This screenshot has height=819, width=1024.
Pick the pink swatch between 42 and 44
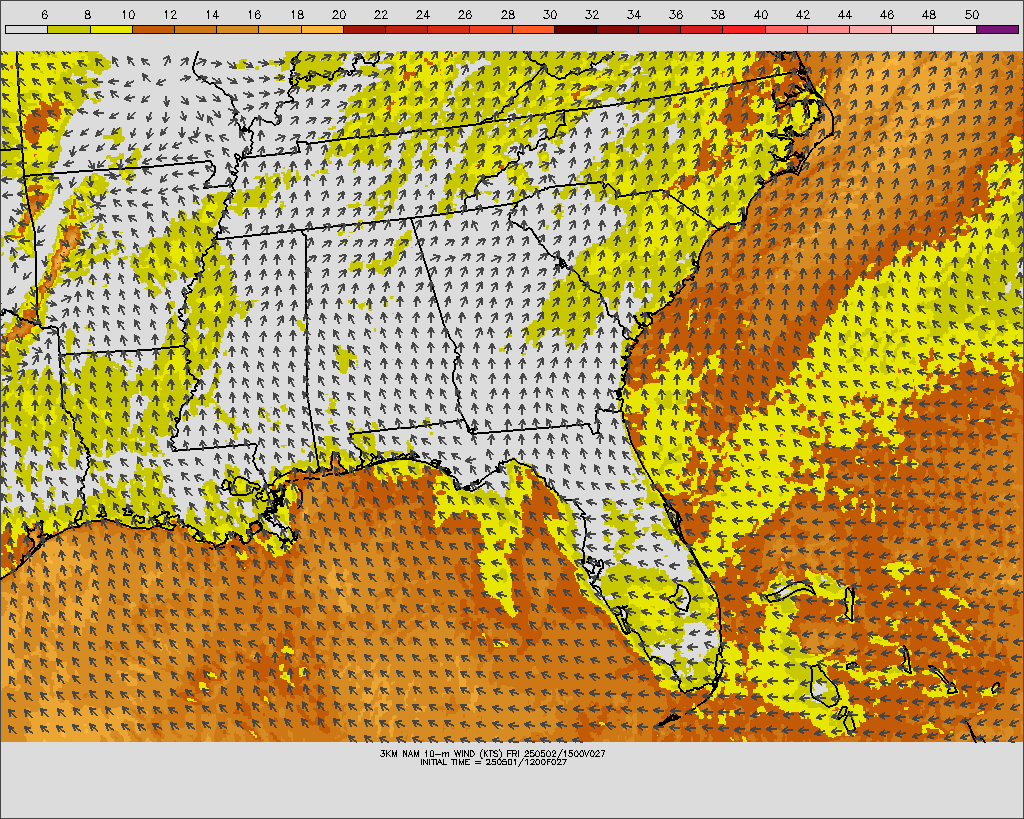pos(828,29)
